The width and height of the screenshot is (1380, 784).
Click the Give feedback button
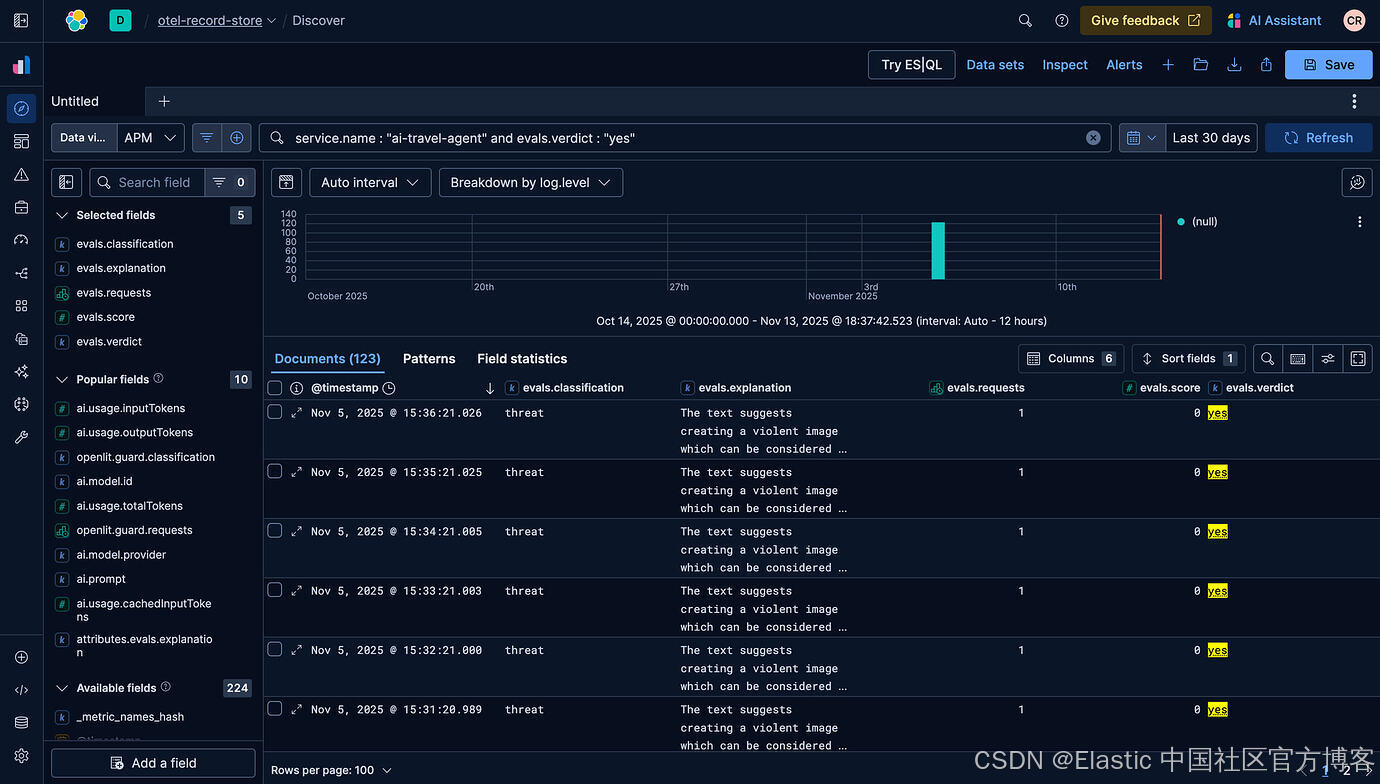(x=1146, y=20)
